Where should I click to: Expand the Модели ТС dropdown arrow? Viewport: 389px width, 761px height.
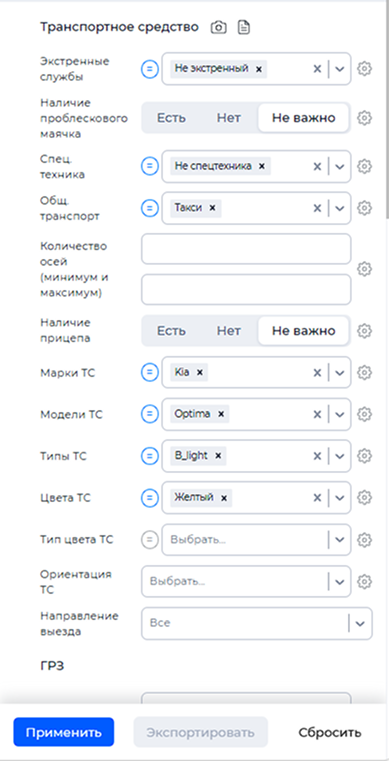(x=340, y=414)
